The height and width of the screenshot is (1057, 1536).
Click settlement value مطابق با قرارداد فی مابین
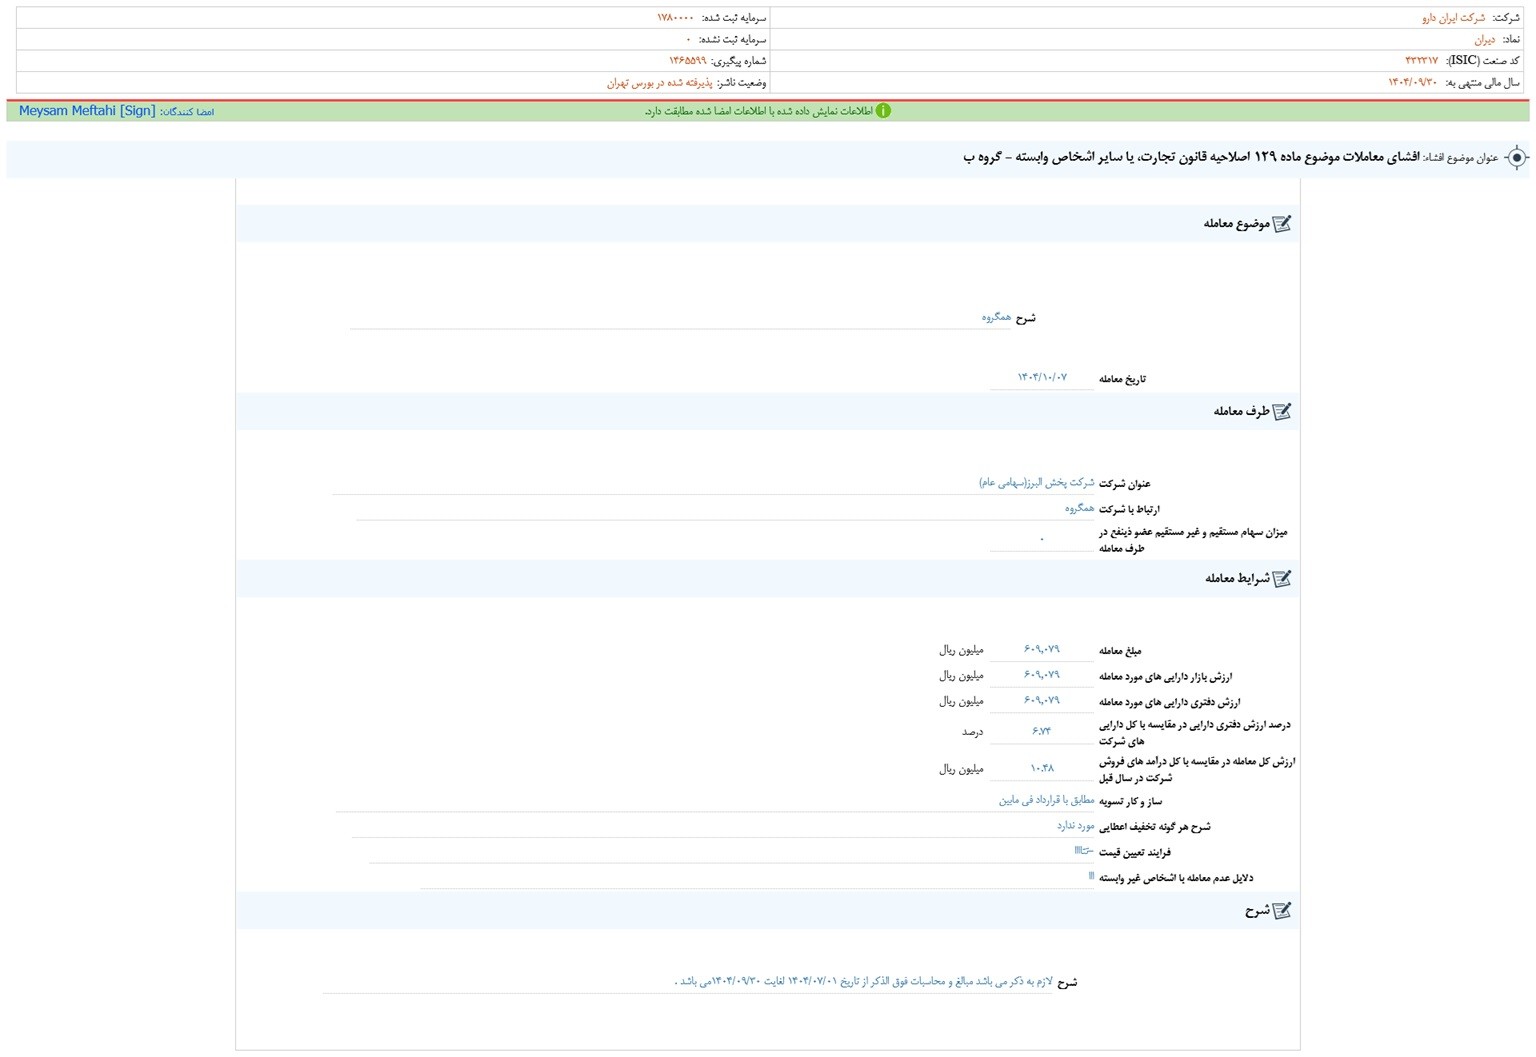pyautogui.click(x=1046, y=801)
